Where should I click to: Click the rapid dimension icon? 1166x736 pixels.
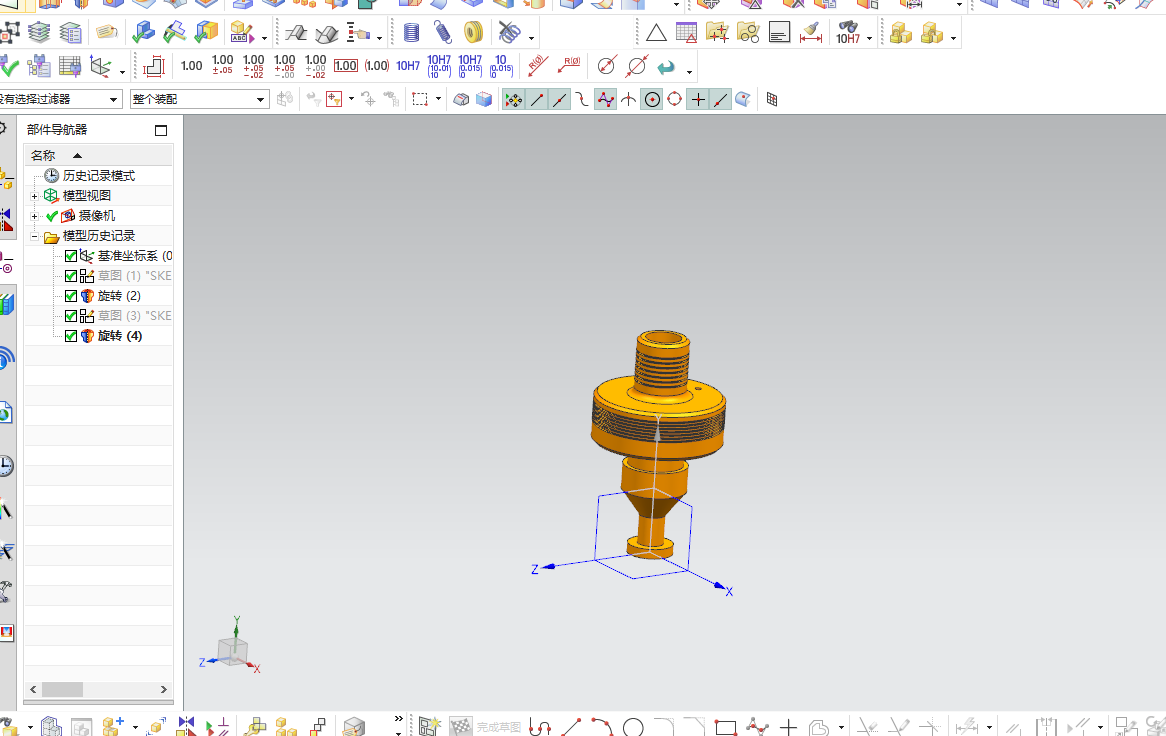[152, 66]
